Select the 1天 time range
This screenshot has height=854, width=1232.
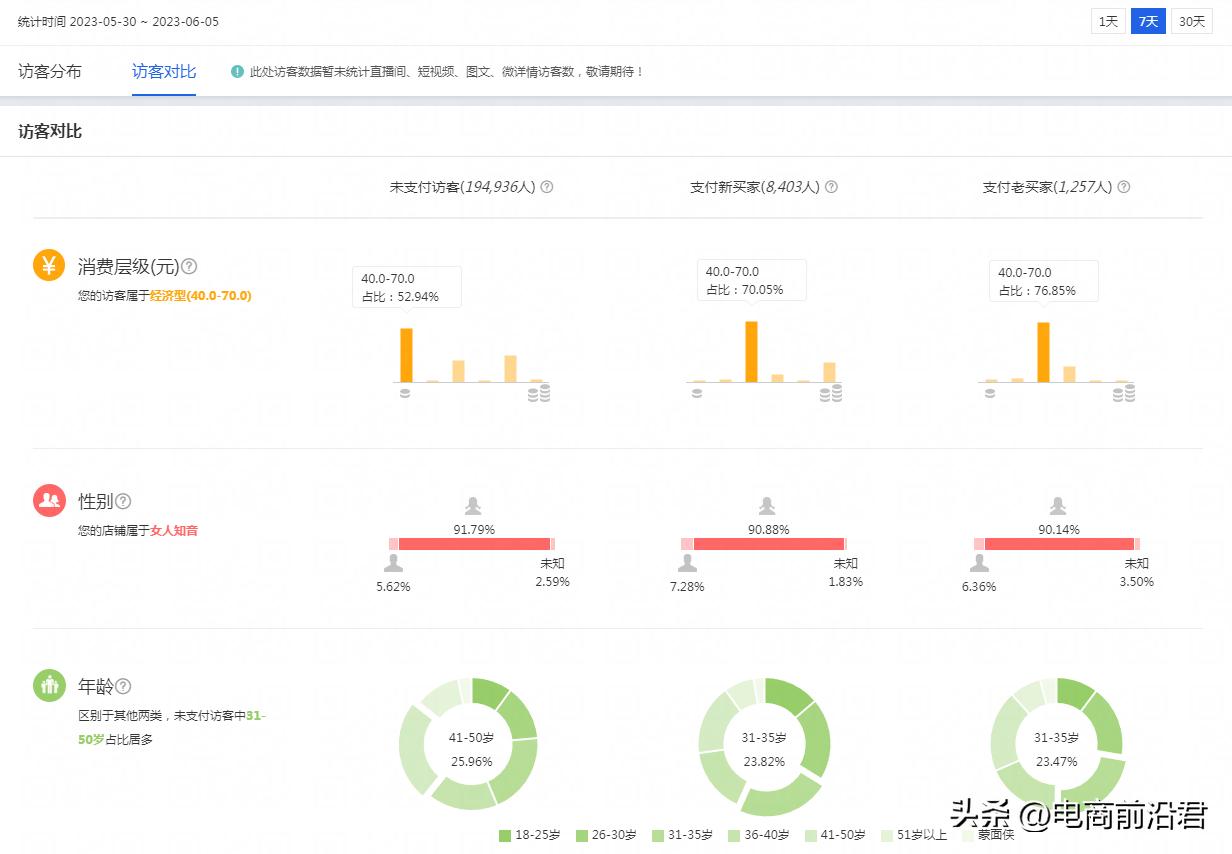click(x=1107, y=20)
